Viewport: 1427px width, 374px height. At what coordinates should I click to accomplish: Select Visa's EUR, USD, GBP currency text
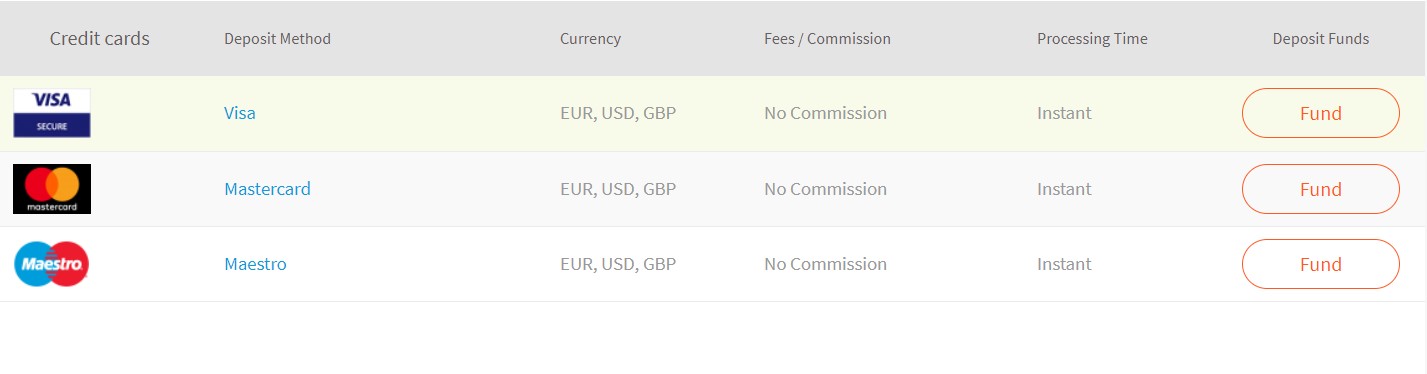tap(618, 113)
